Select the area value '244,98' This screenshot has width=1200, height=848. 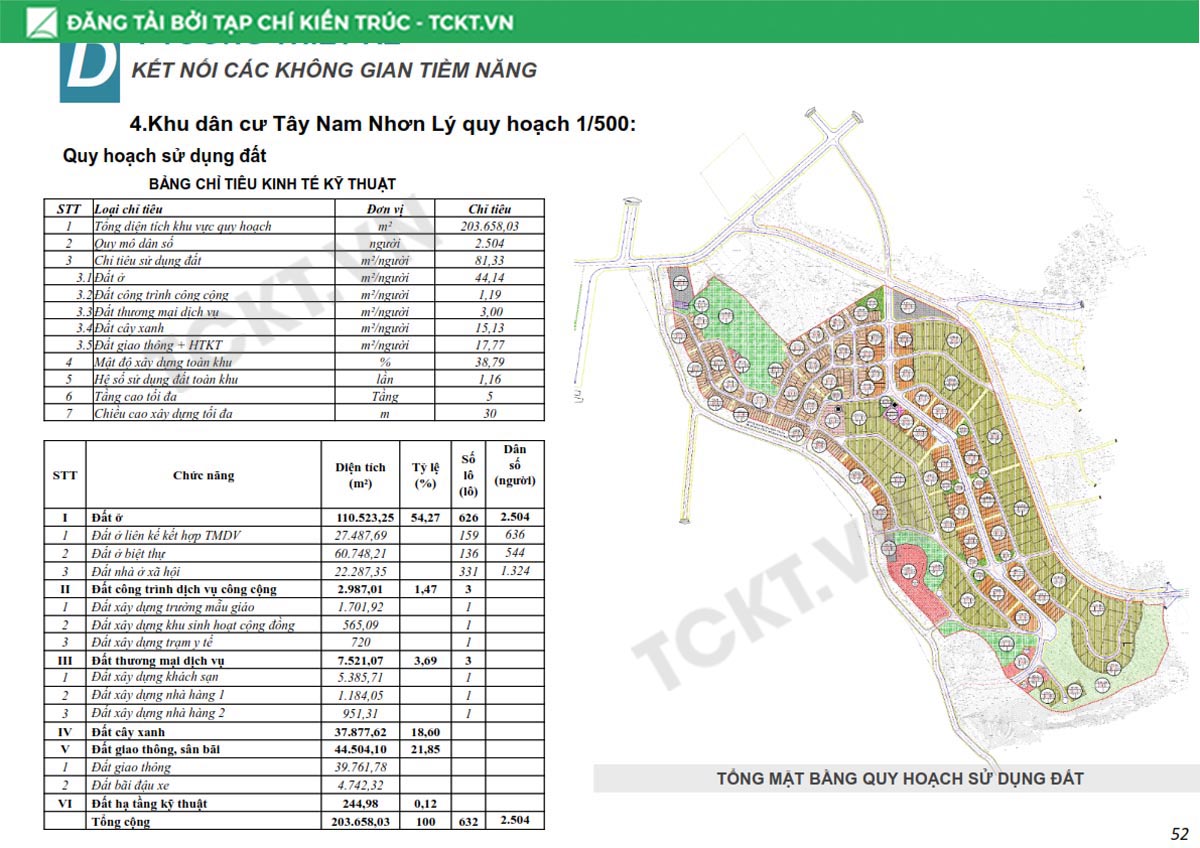click(361, 803)
